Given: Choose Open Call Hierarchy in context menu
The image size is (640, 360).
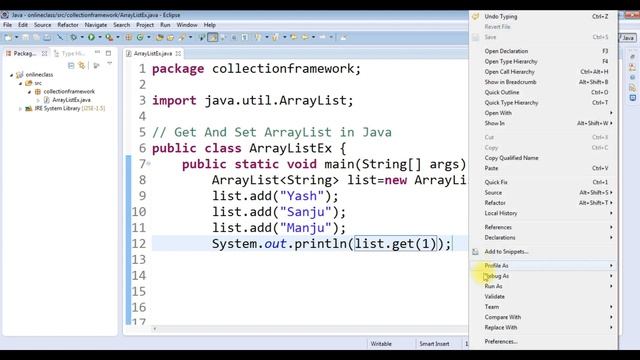Looking at the screenshot, I should 544,71.
